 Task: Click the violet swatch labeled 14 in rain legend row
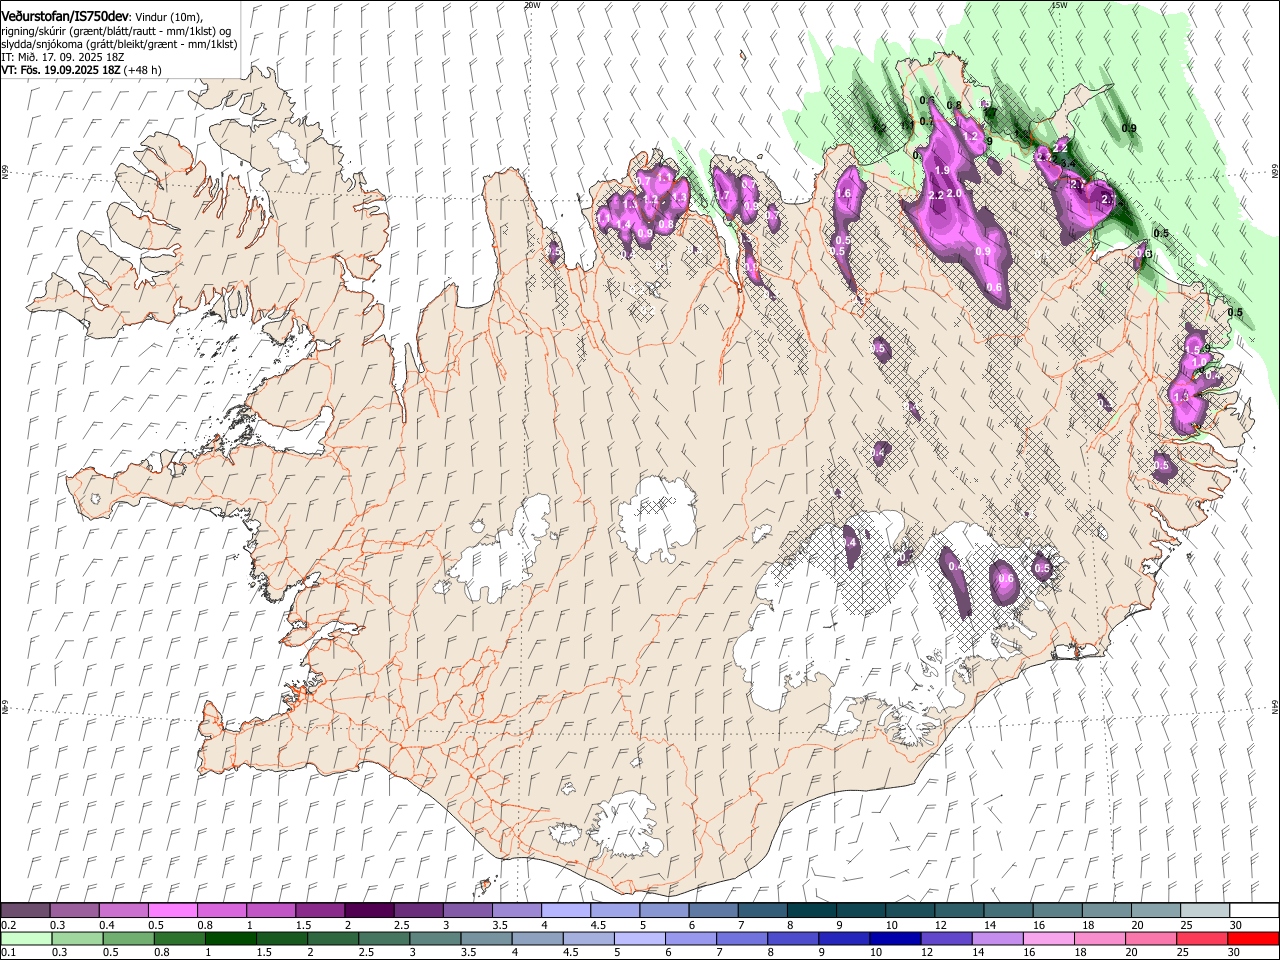997,938
